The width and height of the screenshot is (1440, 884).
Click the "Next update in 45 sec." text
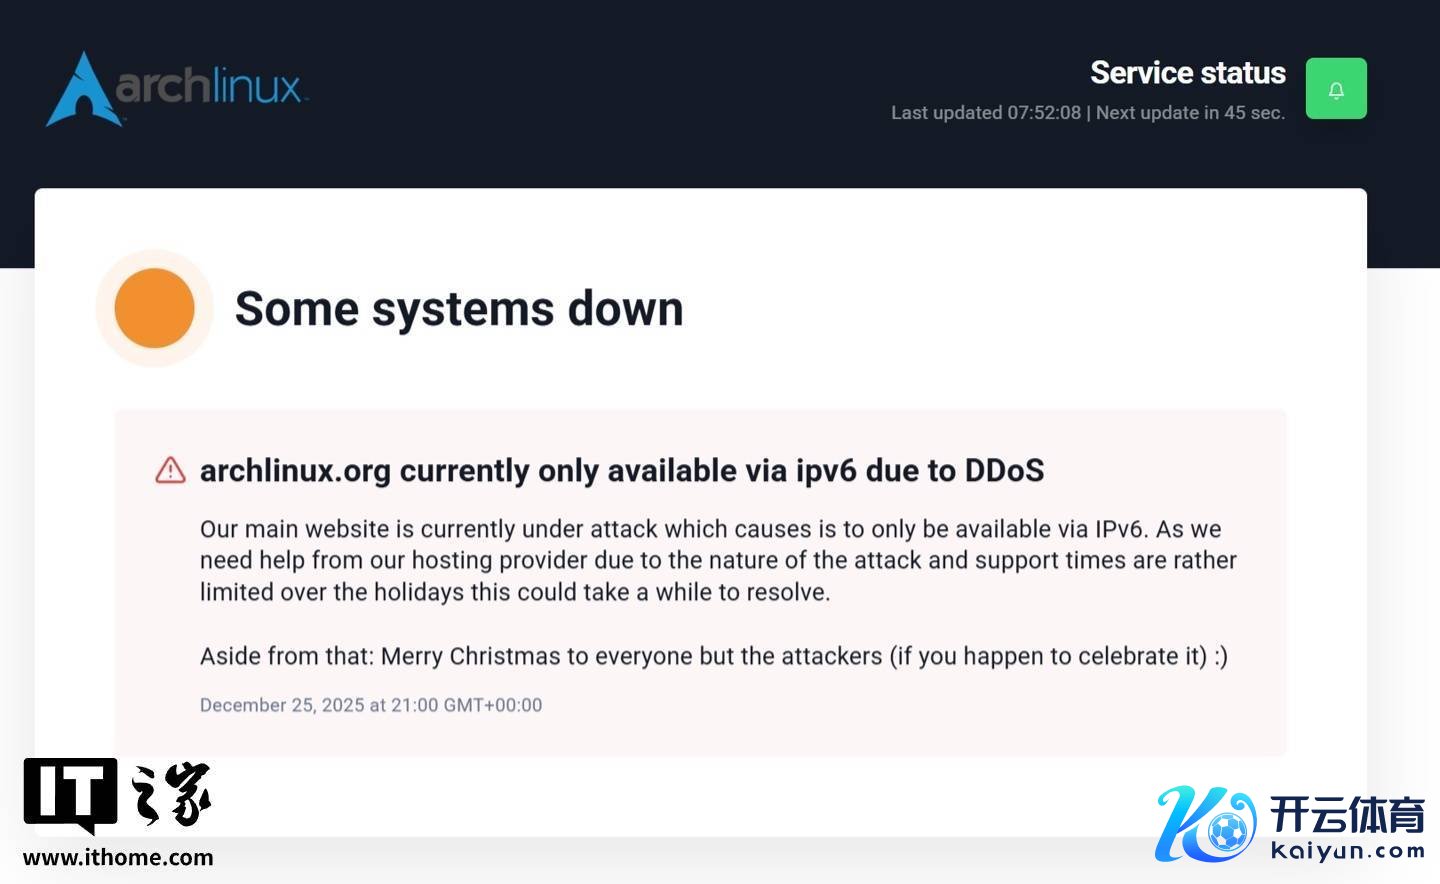pyautogui.click(x=1190, y=113)
